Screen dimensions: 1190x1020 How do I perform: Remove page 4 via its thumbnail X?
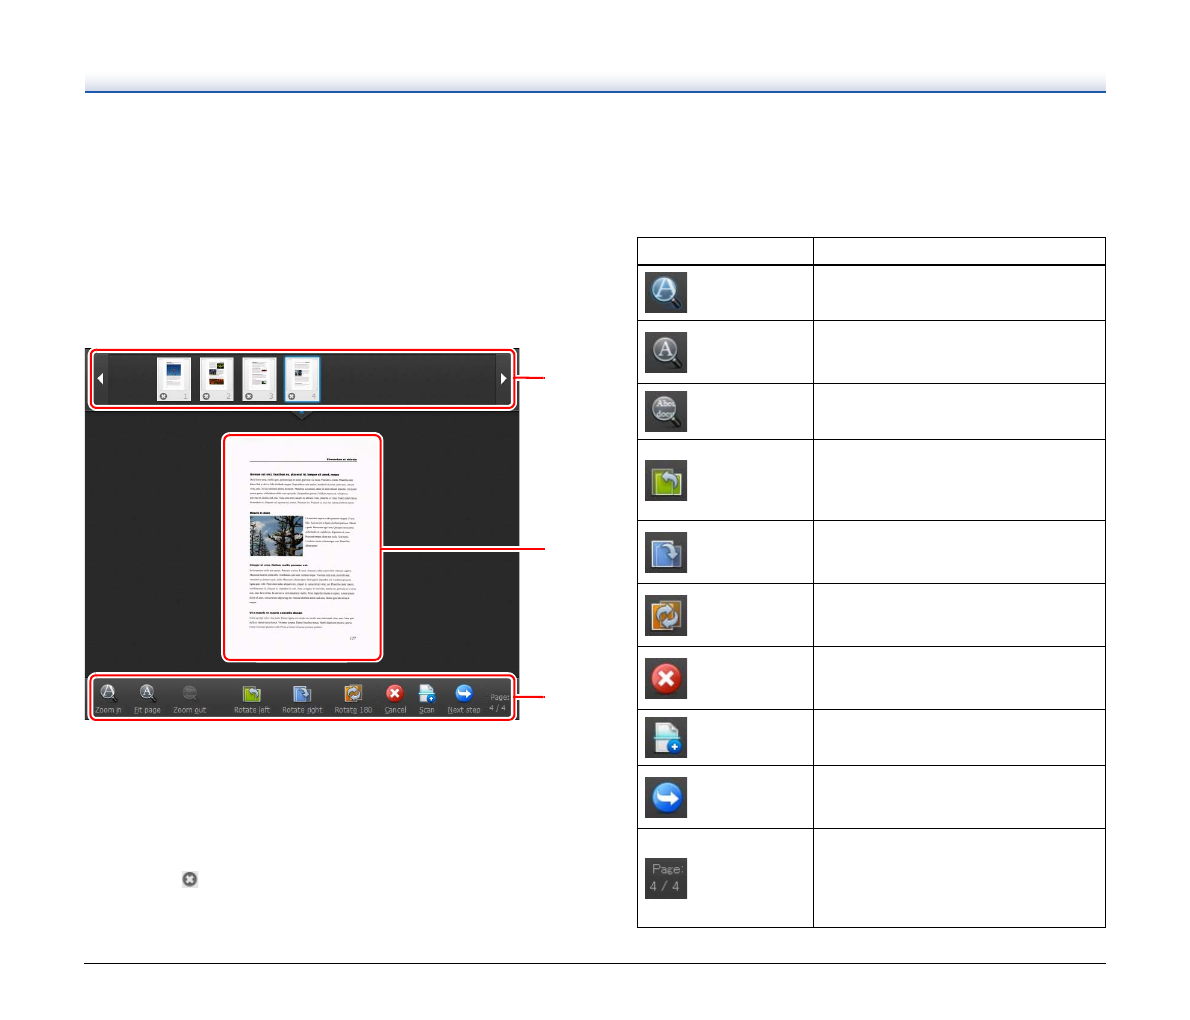click(x=292, y=396)
